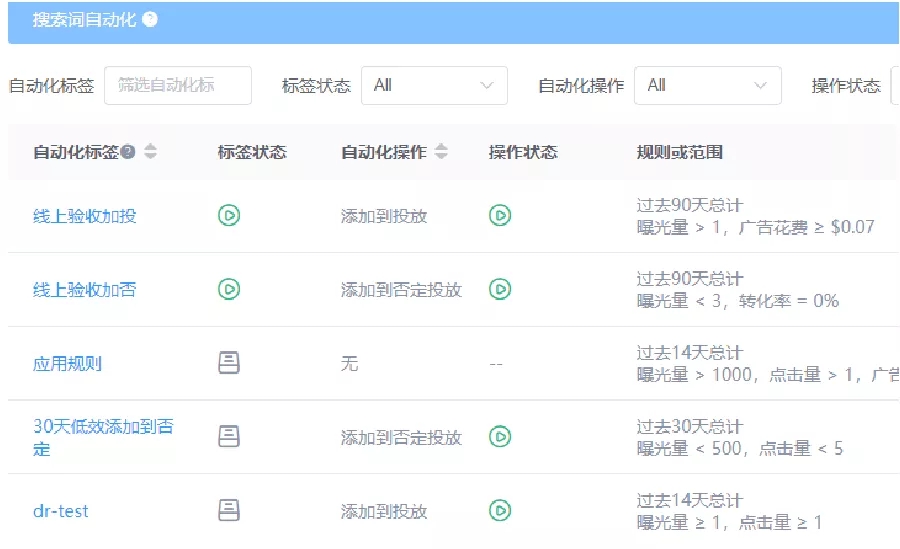Sort by 自动化标签 column arrows
The image size is (900, 549).
click(x=150, y=152)
